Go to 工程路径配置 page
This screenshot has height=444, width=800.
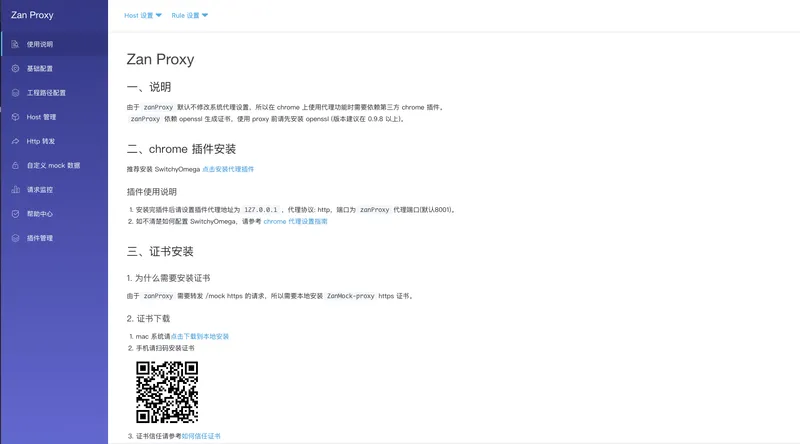coord(54,93)
